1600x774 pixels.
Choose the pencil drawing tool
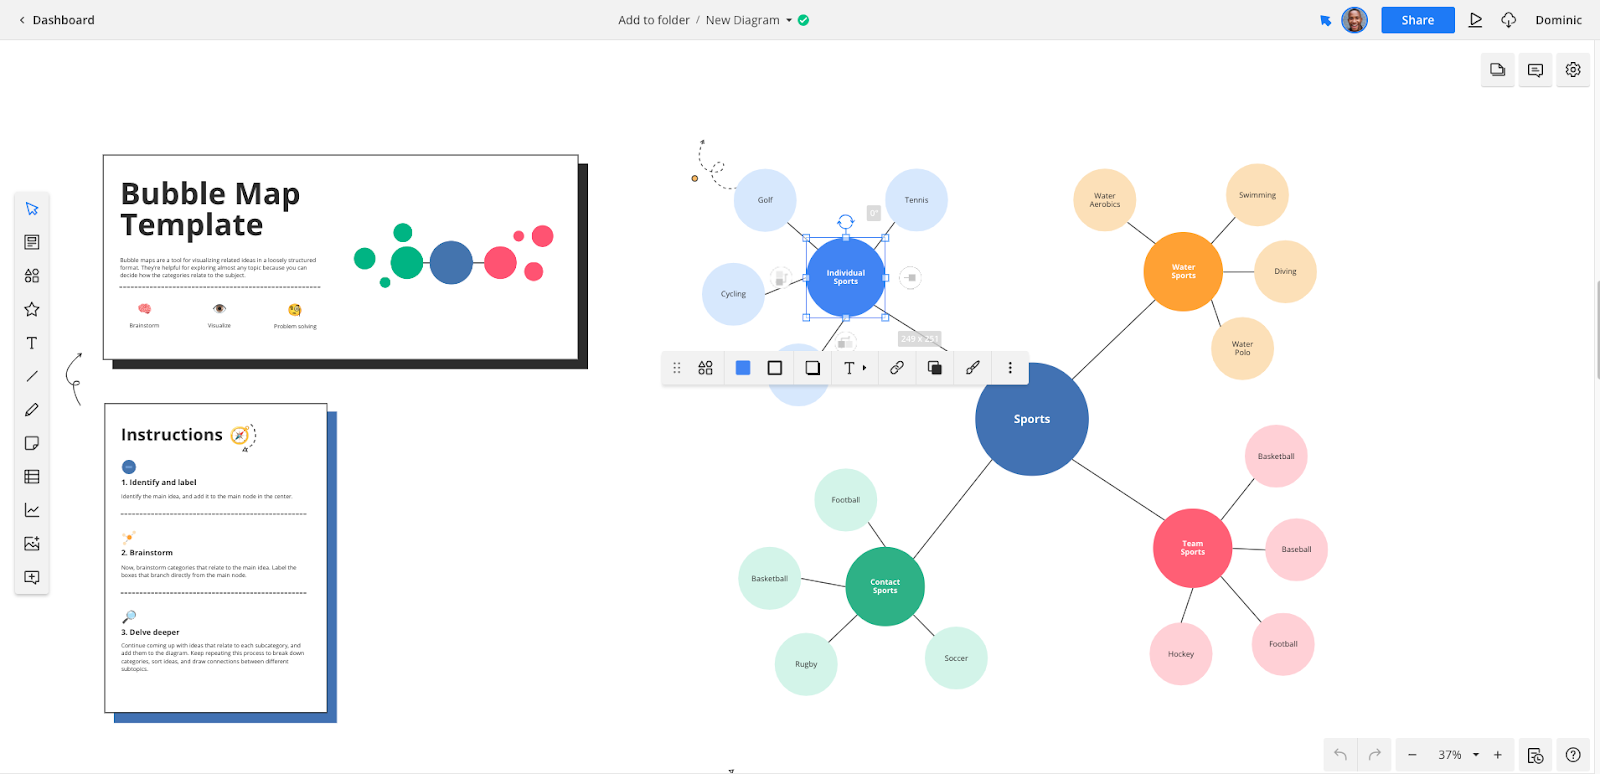(x=32, y=410)
